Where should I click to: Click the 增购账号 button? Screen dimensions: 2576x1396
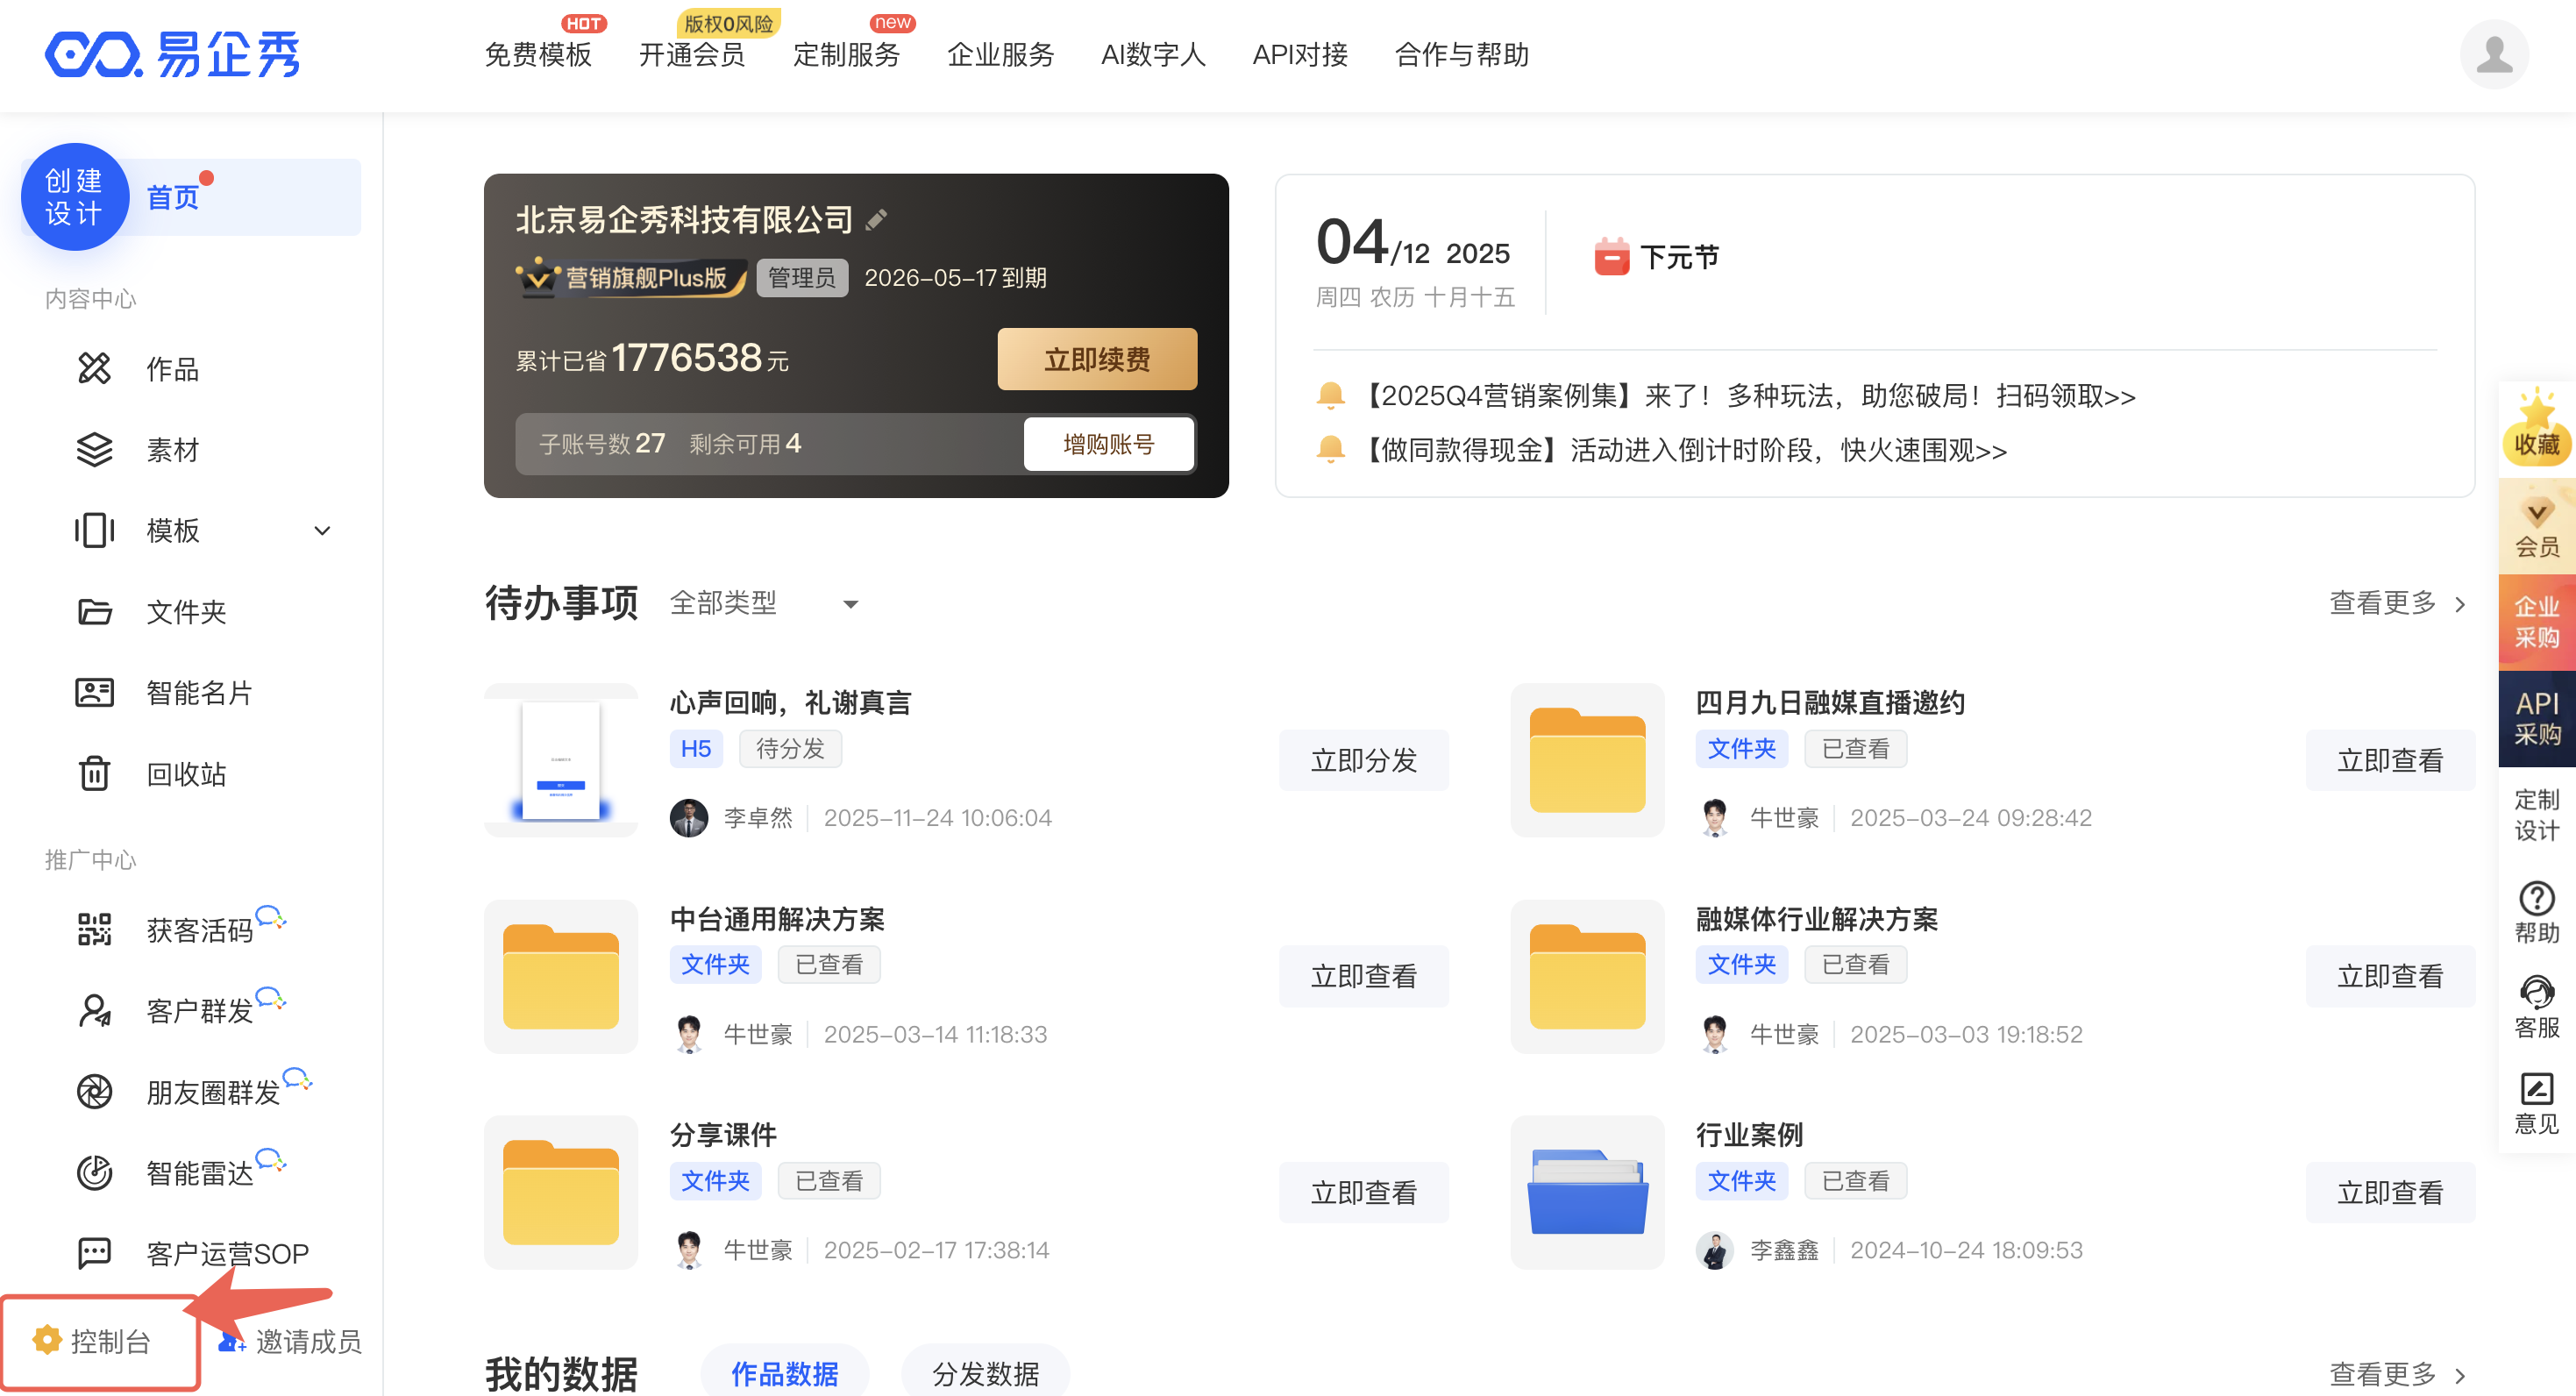[x=1108, y=443]
